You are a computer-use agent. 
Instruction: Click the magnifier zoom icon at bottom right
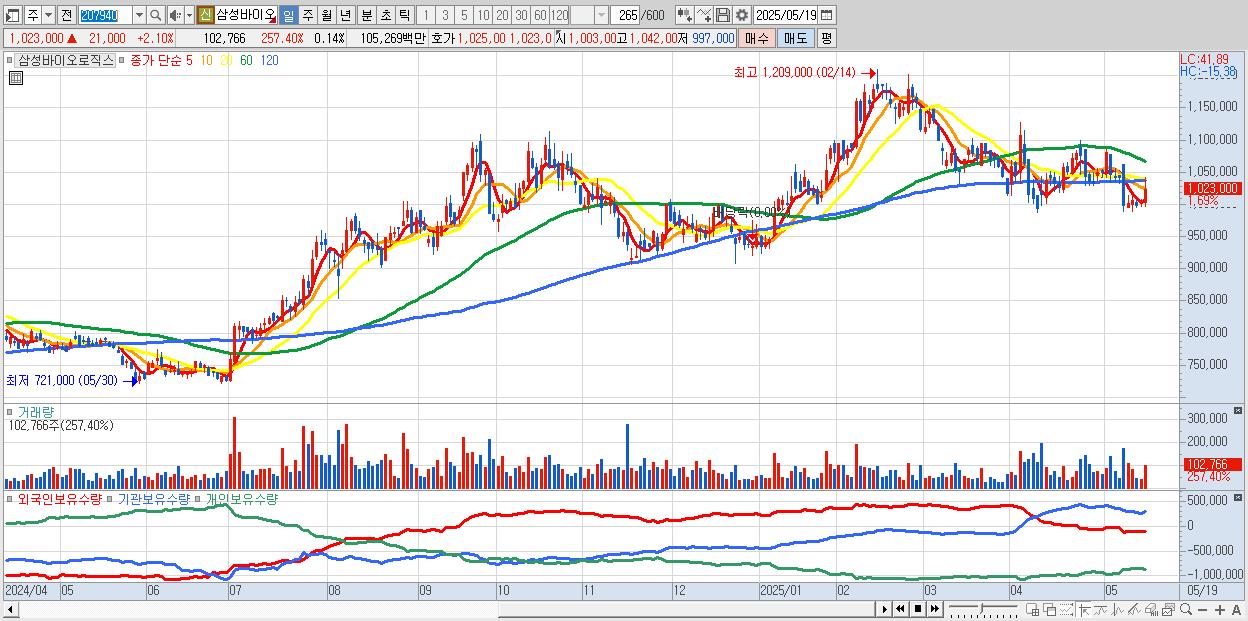pyautogui.click(x=1185, y=609)
